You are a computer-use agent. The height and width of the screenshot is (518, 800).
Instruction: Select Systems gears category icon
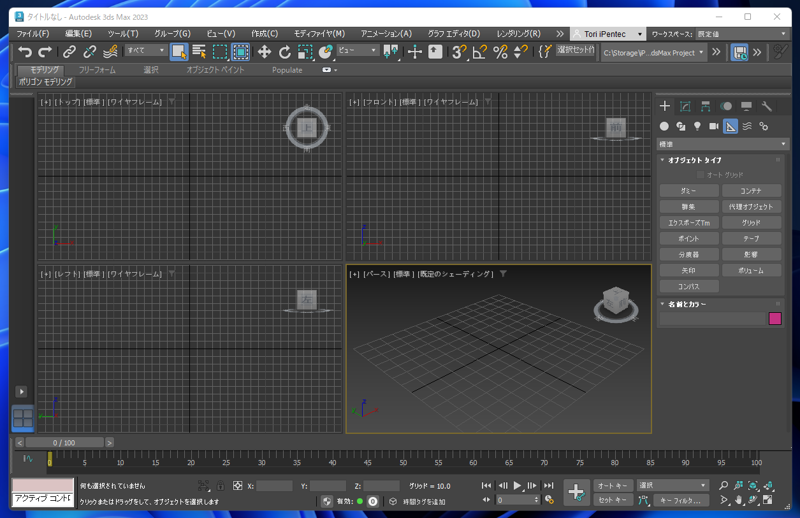pos(763,126)
